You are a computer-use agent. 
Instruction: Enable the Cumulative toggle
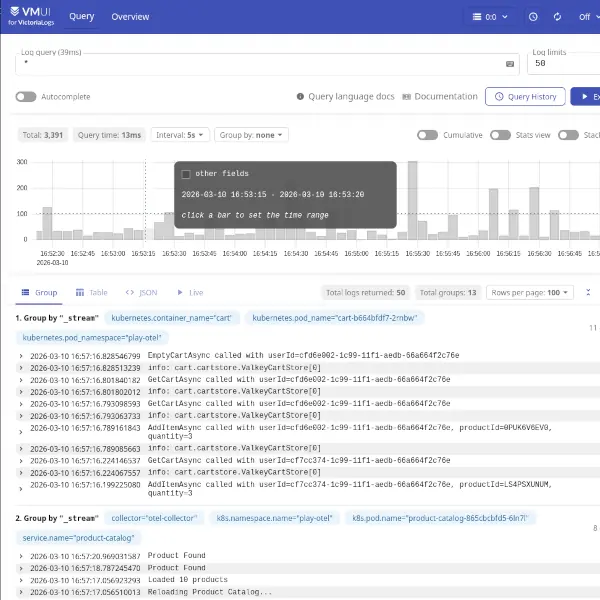427,135
